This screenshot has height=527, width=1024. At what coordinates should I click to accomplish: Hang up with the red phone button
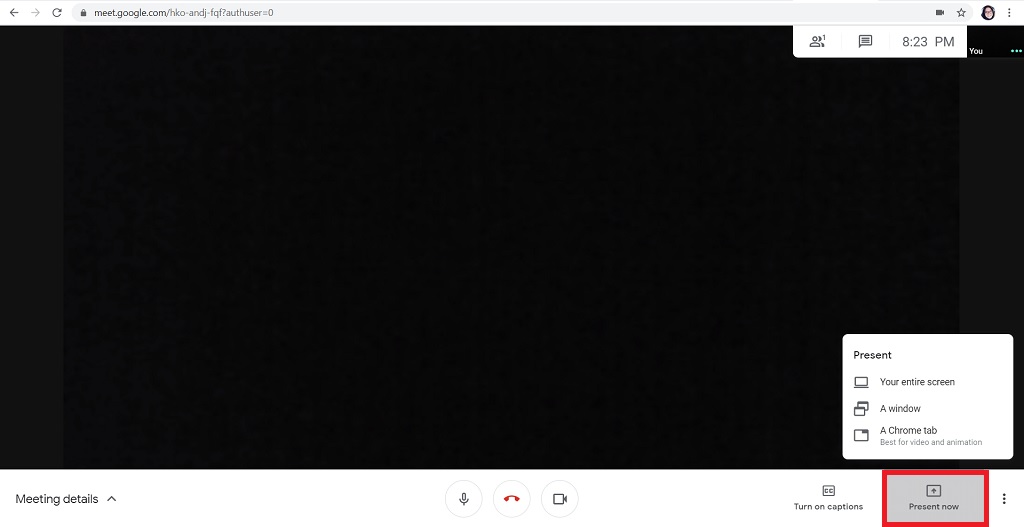pyautogui.click(x=512, y=499)
